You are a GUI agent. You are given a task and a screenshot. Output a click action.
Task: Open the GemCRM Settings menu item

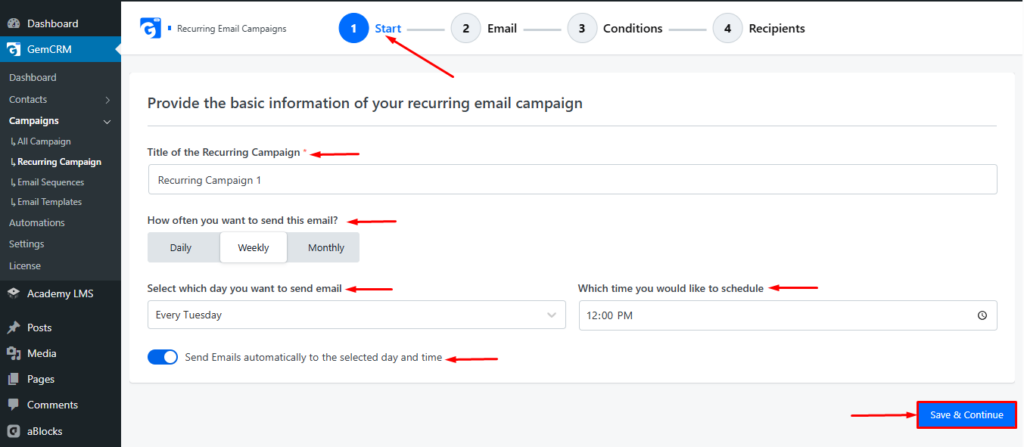(x=27, y=244)
